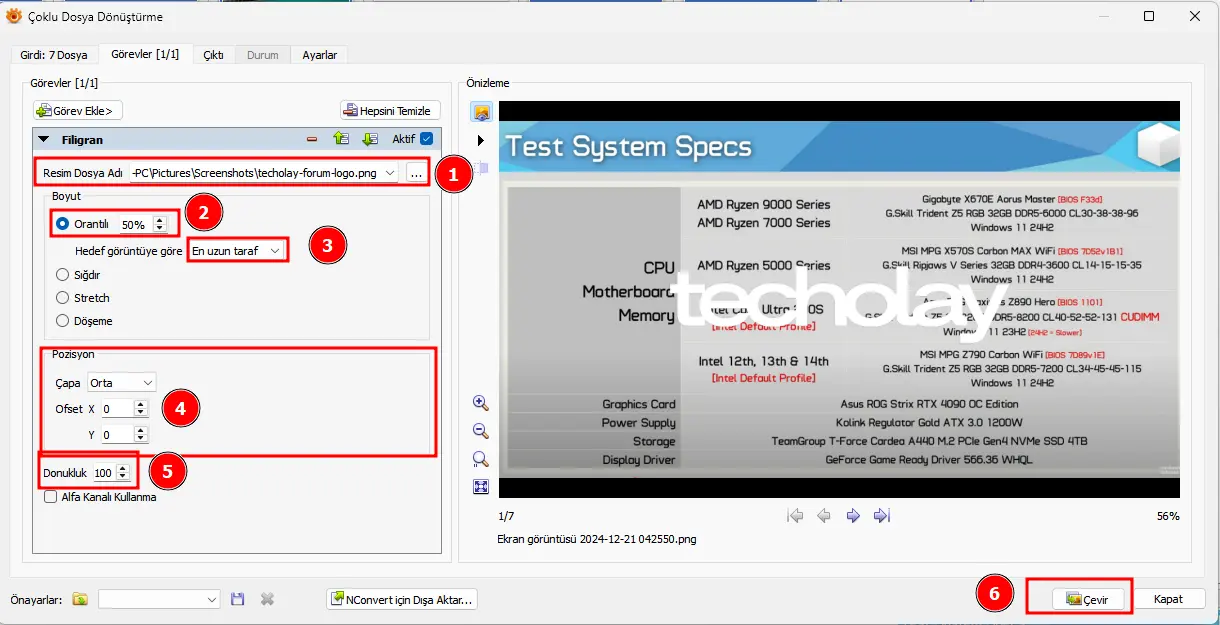This screenshot has height=625, width=1220.
Task: Open the Ayarlar tab
Action: pyautogui.click(x=320, y=55)
